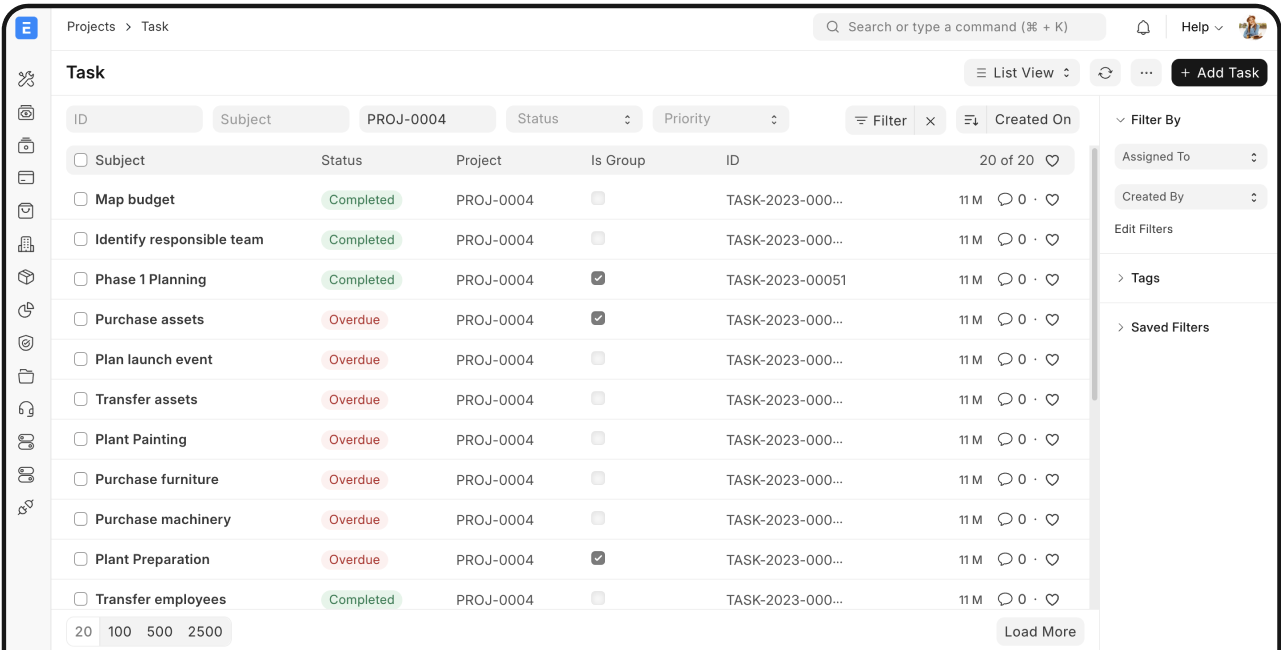
Task: Open the Help menu in the top bar
Action: tap(1199, 27)
